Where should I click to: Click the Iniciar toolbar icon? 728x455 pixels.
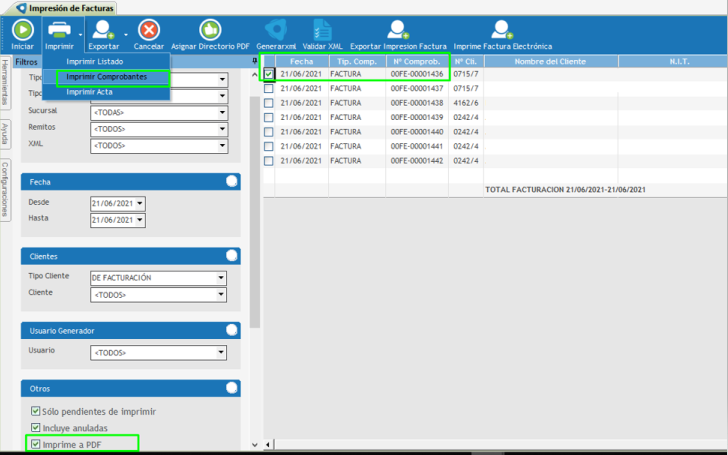(21, 31)
